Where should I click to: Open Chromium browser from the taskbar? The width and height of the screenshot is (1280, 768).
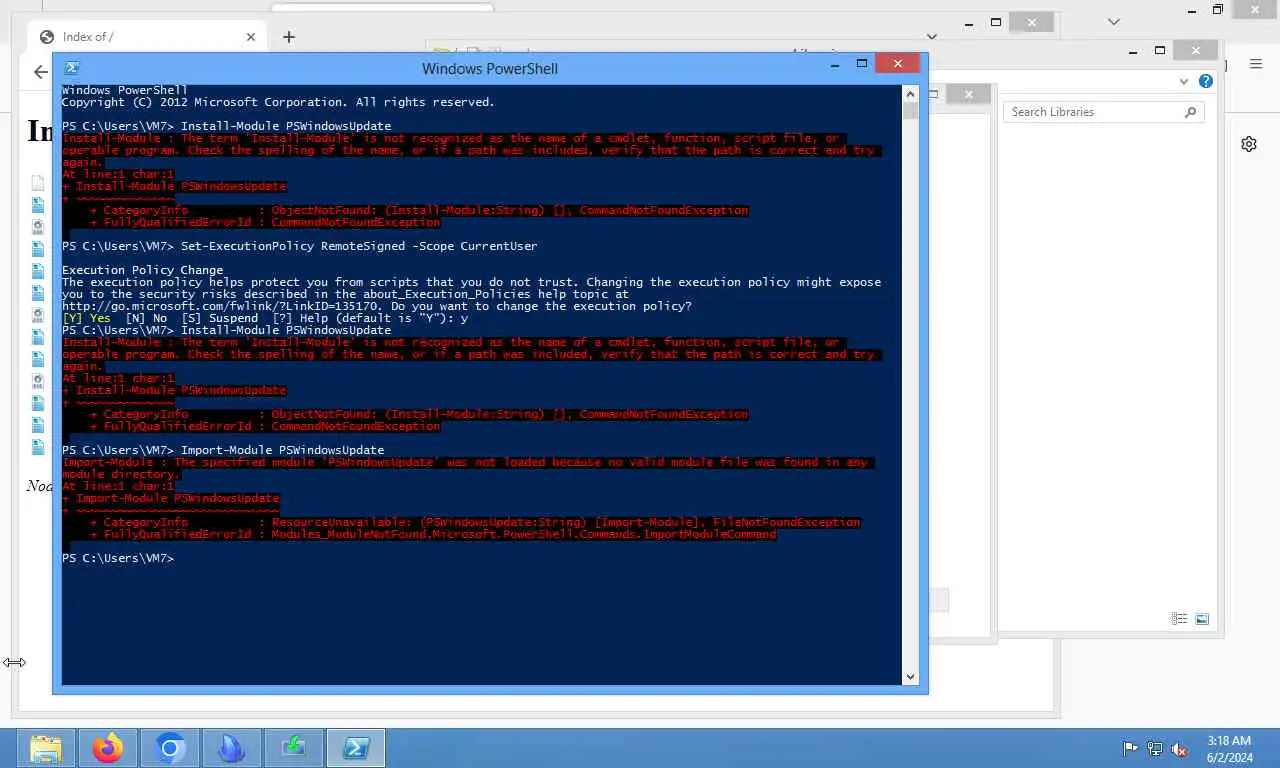point(170,748)
